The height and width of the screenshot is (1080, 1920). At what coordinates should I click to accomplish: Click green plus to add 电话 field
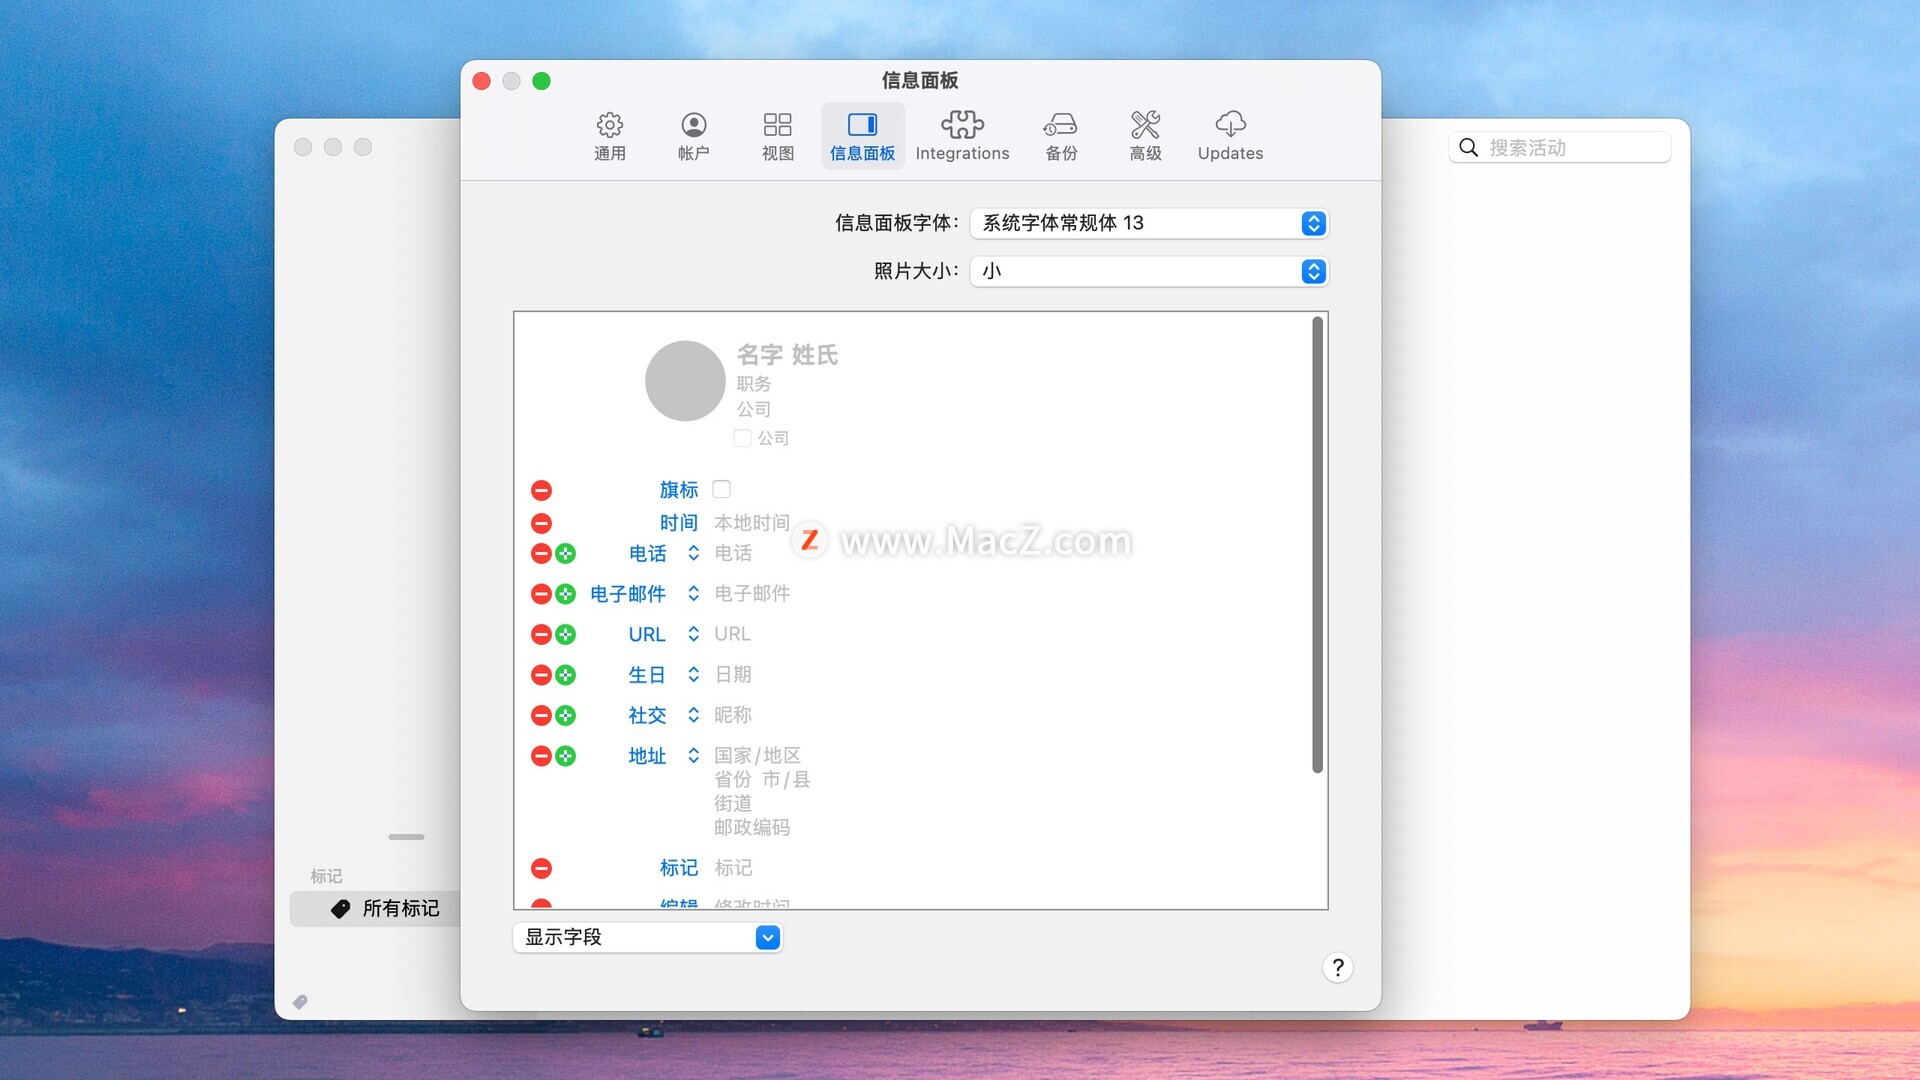(566, 553)
